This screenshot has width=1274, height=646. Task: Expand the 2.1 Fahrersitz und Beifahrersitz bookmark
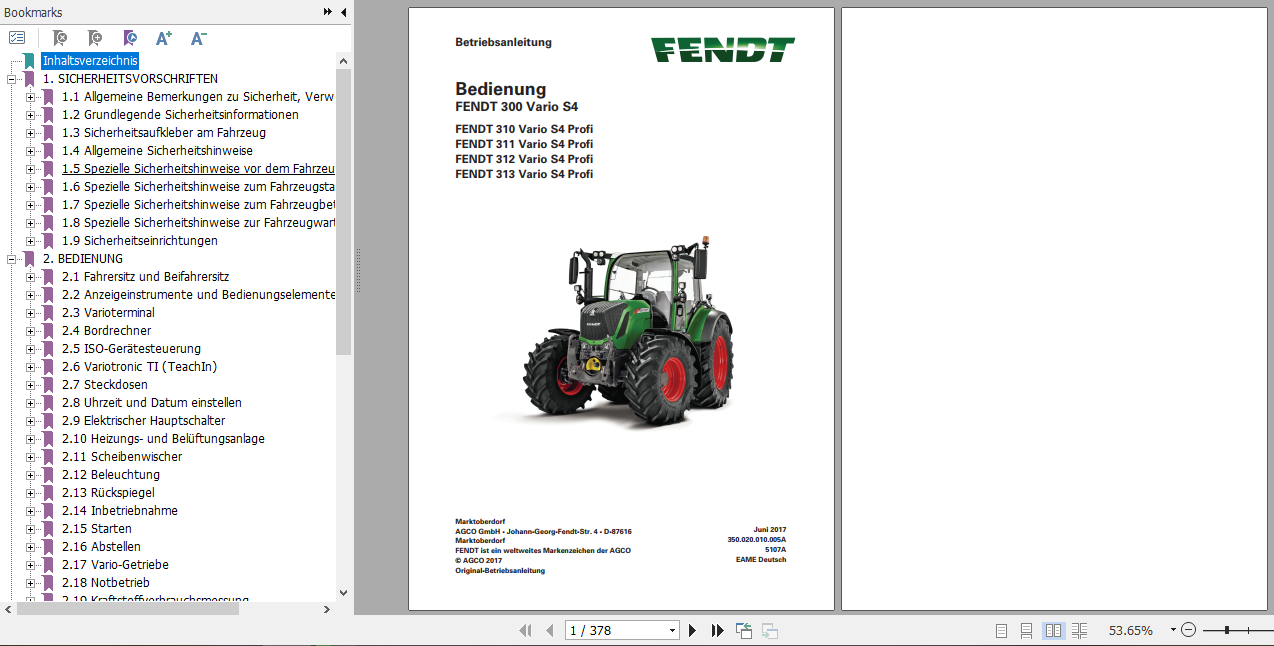[30, 277]
